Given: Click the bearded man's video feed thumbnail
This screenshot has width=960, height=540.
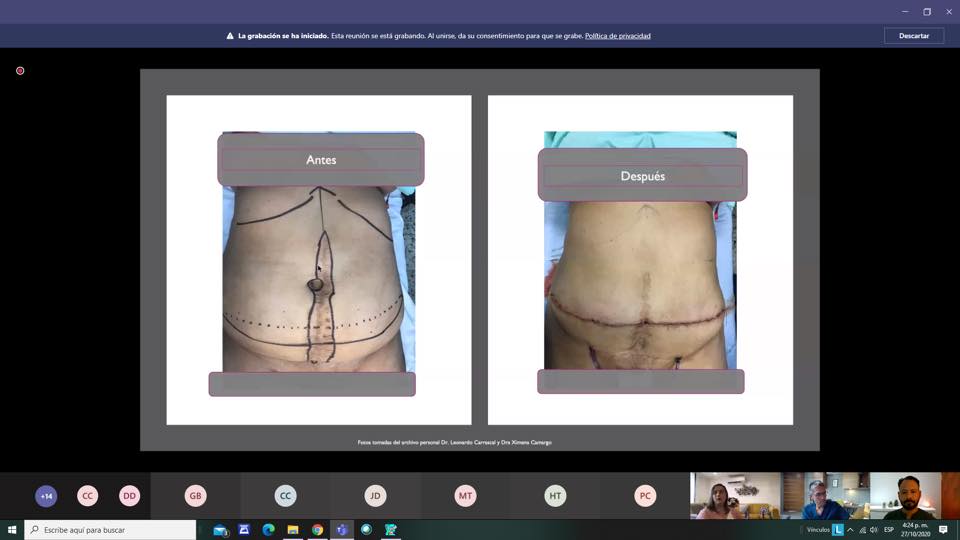Looking at the screenshot, I should point(915,495).
